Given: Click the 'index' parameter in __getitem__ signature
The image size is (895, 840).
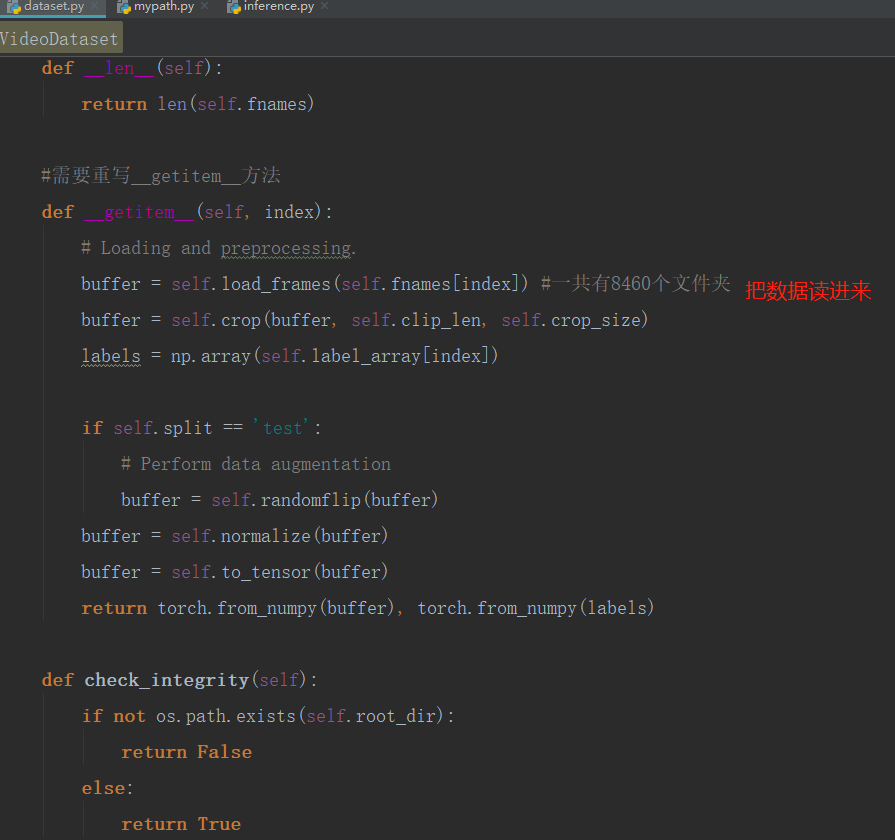Looking at the screenshot, I should 289,212.
